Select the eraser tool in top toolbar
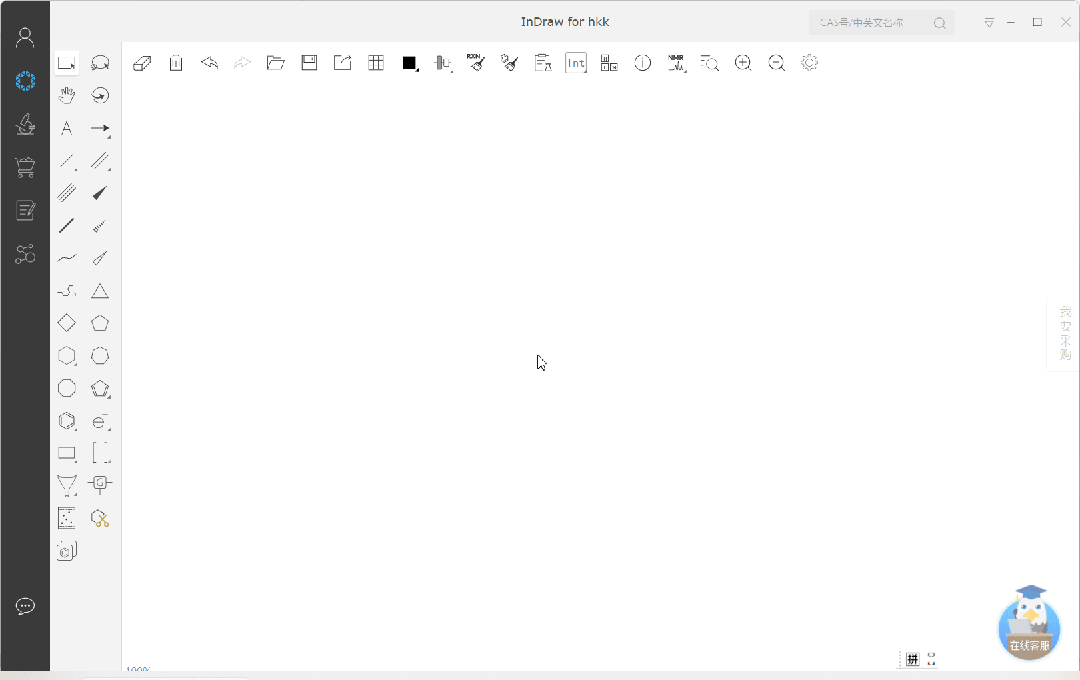Image resolution: width=1080 pixels, height=680 pixels. (142, 63)
